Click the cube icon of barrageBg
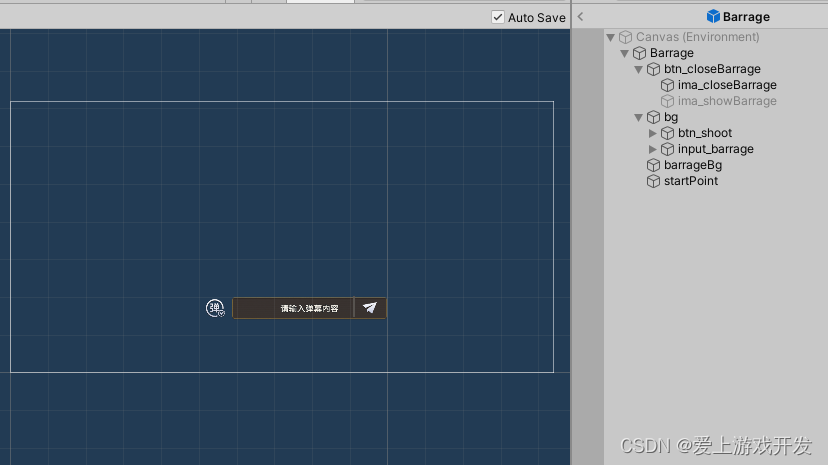 tap(654, 165)
